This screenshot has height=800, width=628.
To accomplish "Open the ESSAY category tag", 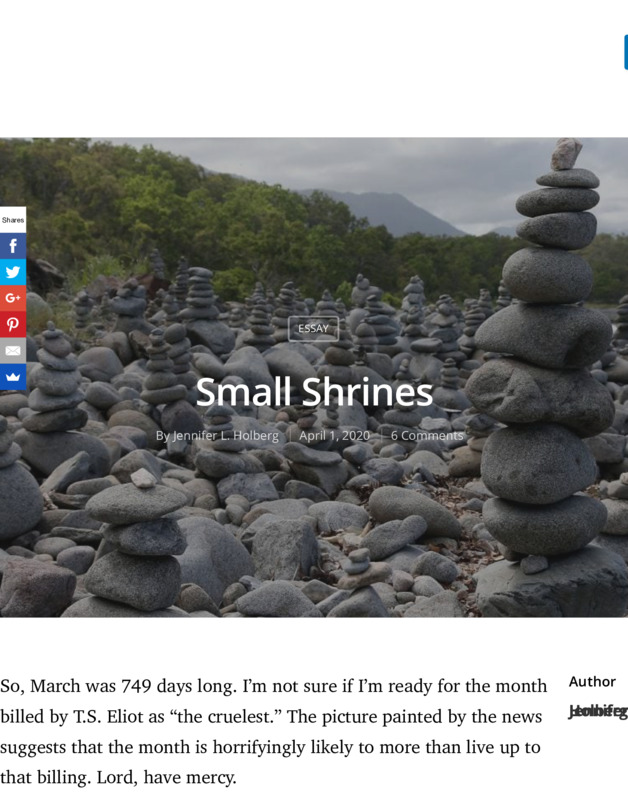I will click(313, 329).
